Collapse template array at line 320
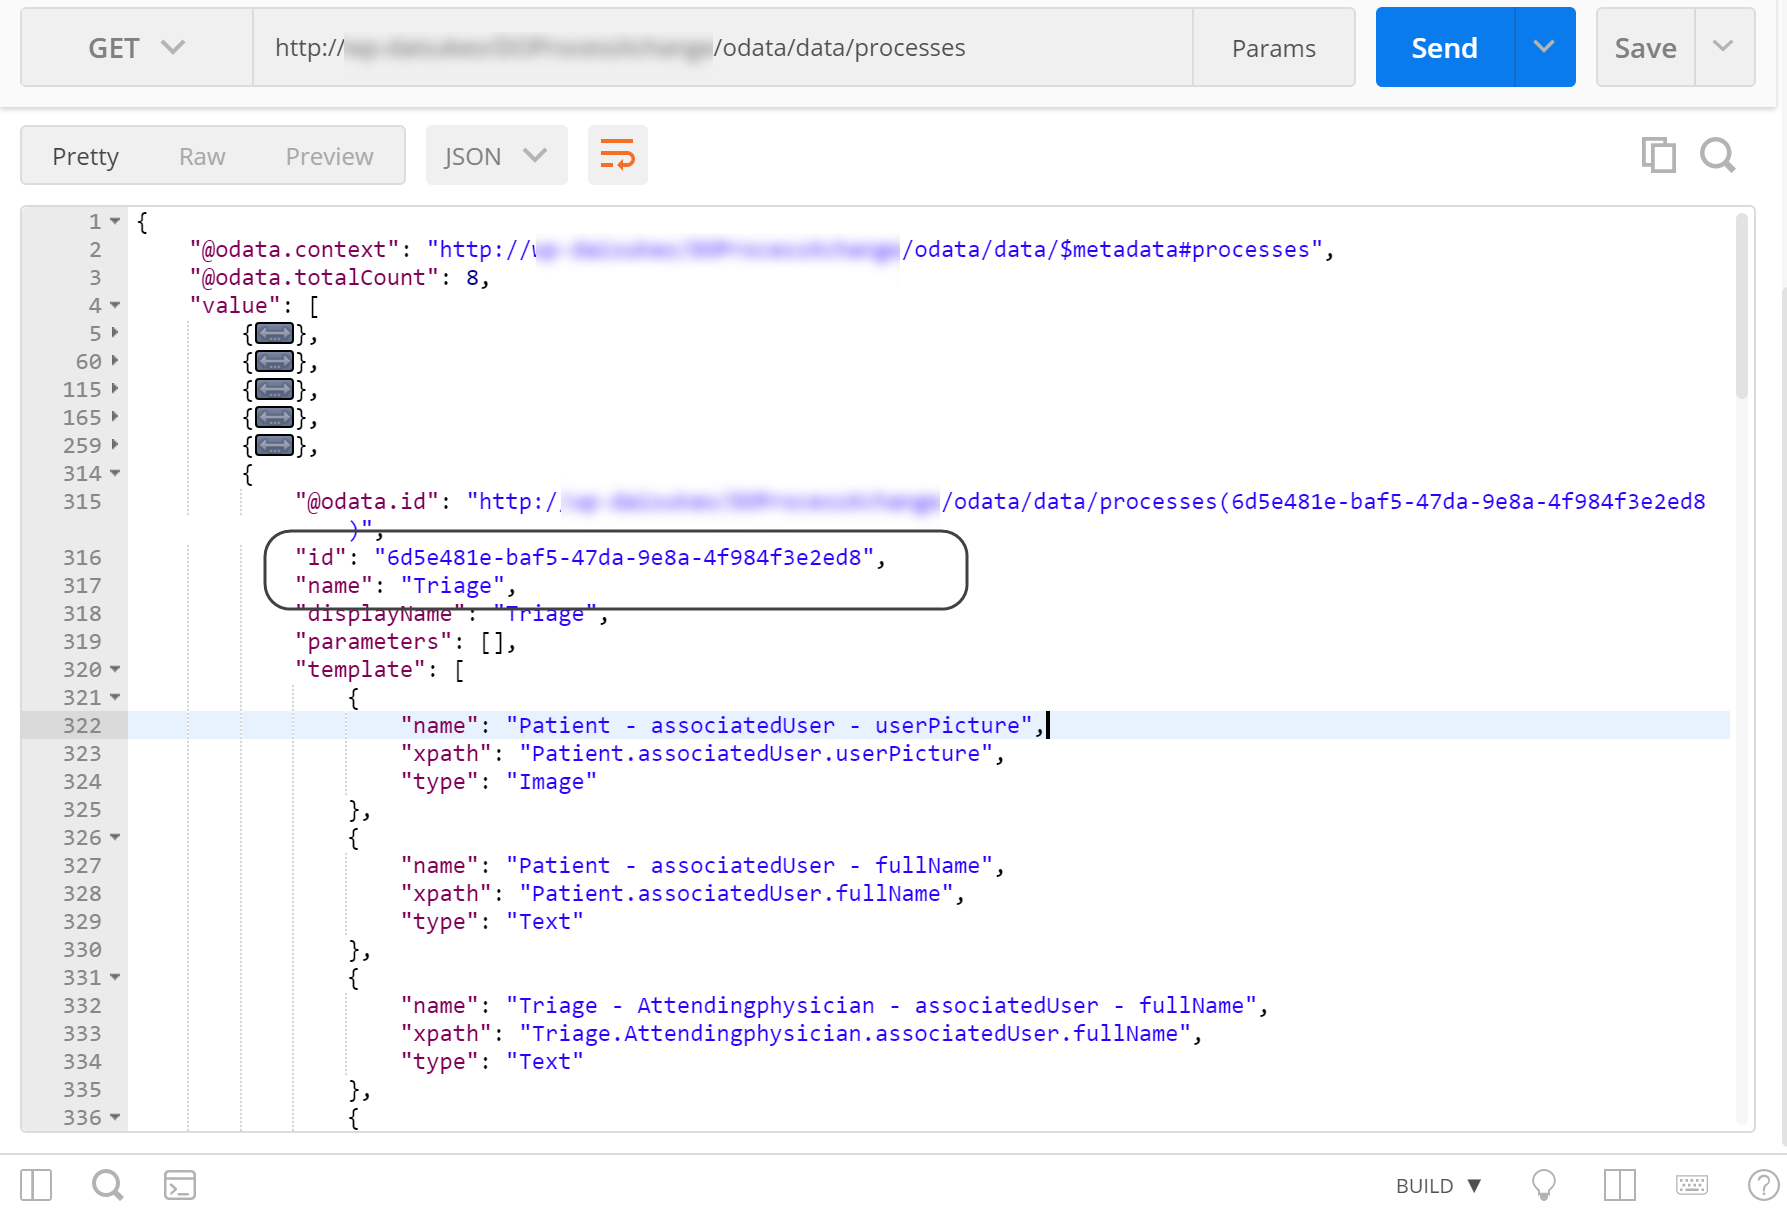This screenshot has height=1218, width=1787. (x=115, y=669)
